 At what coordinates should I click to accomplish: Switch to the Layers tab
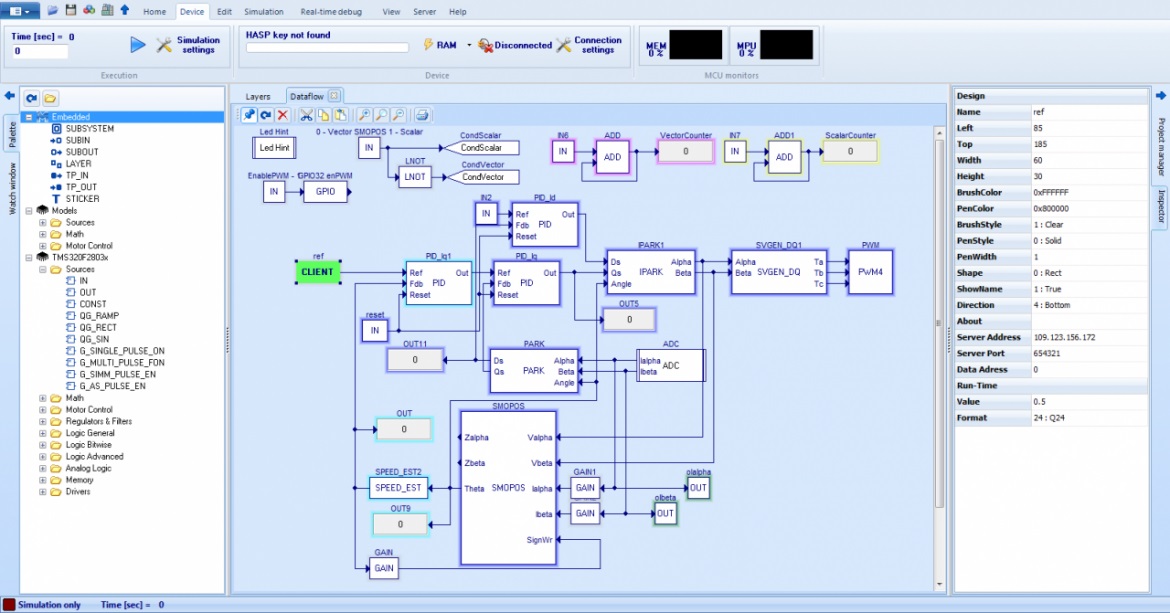pyautogui.click(x=258, y=97)
